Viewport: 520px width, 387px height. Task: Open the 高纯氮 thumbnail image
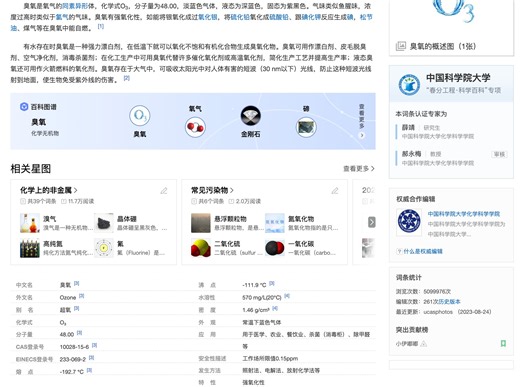click(30, 248)
